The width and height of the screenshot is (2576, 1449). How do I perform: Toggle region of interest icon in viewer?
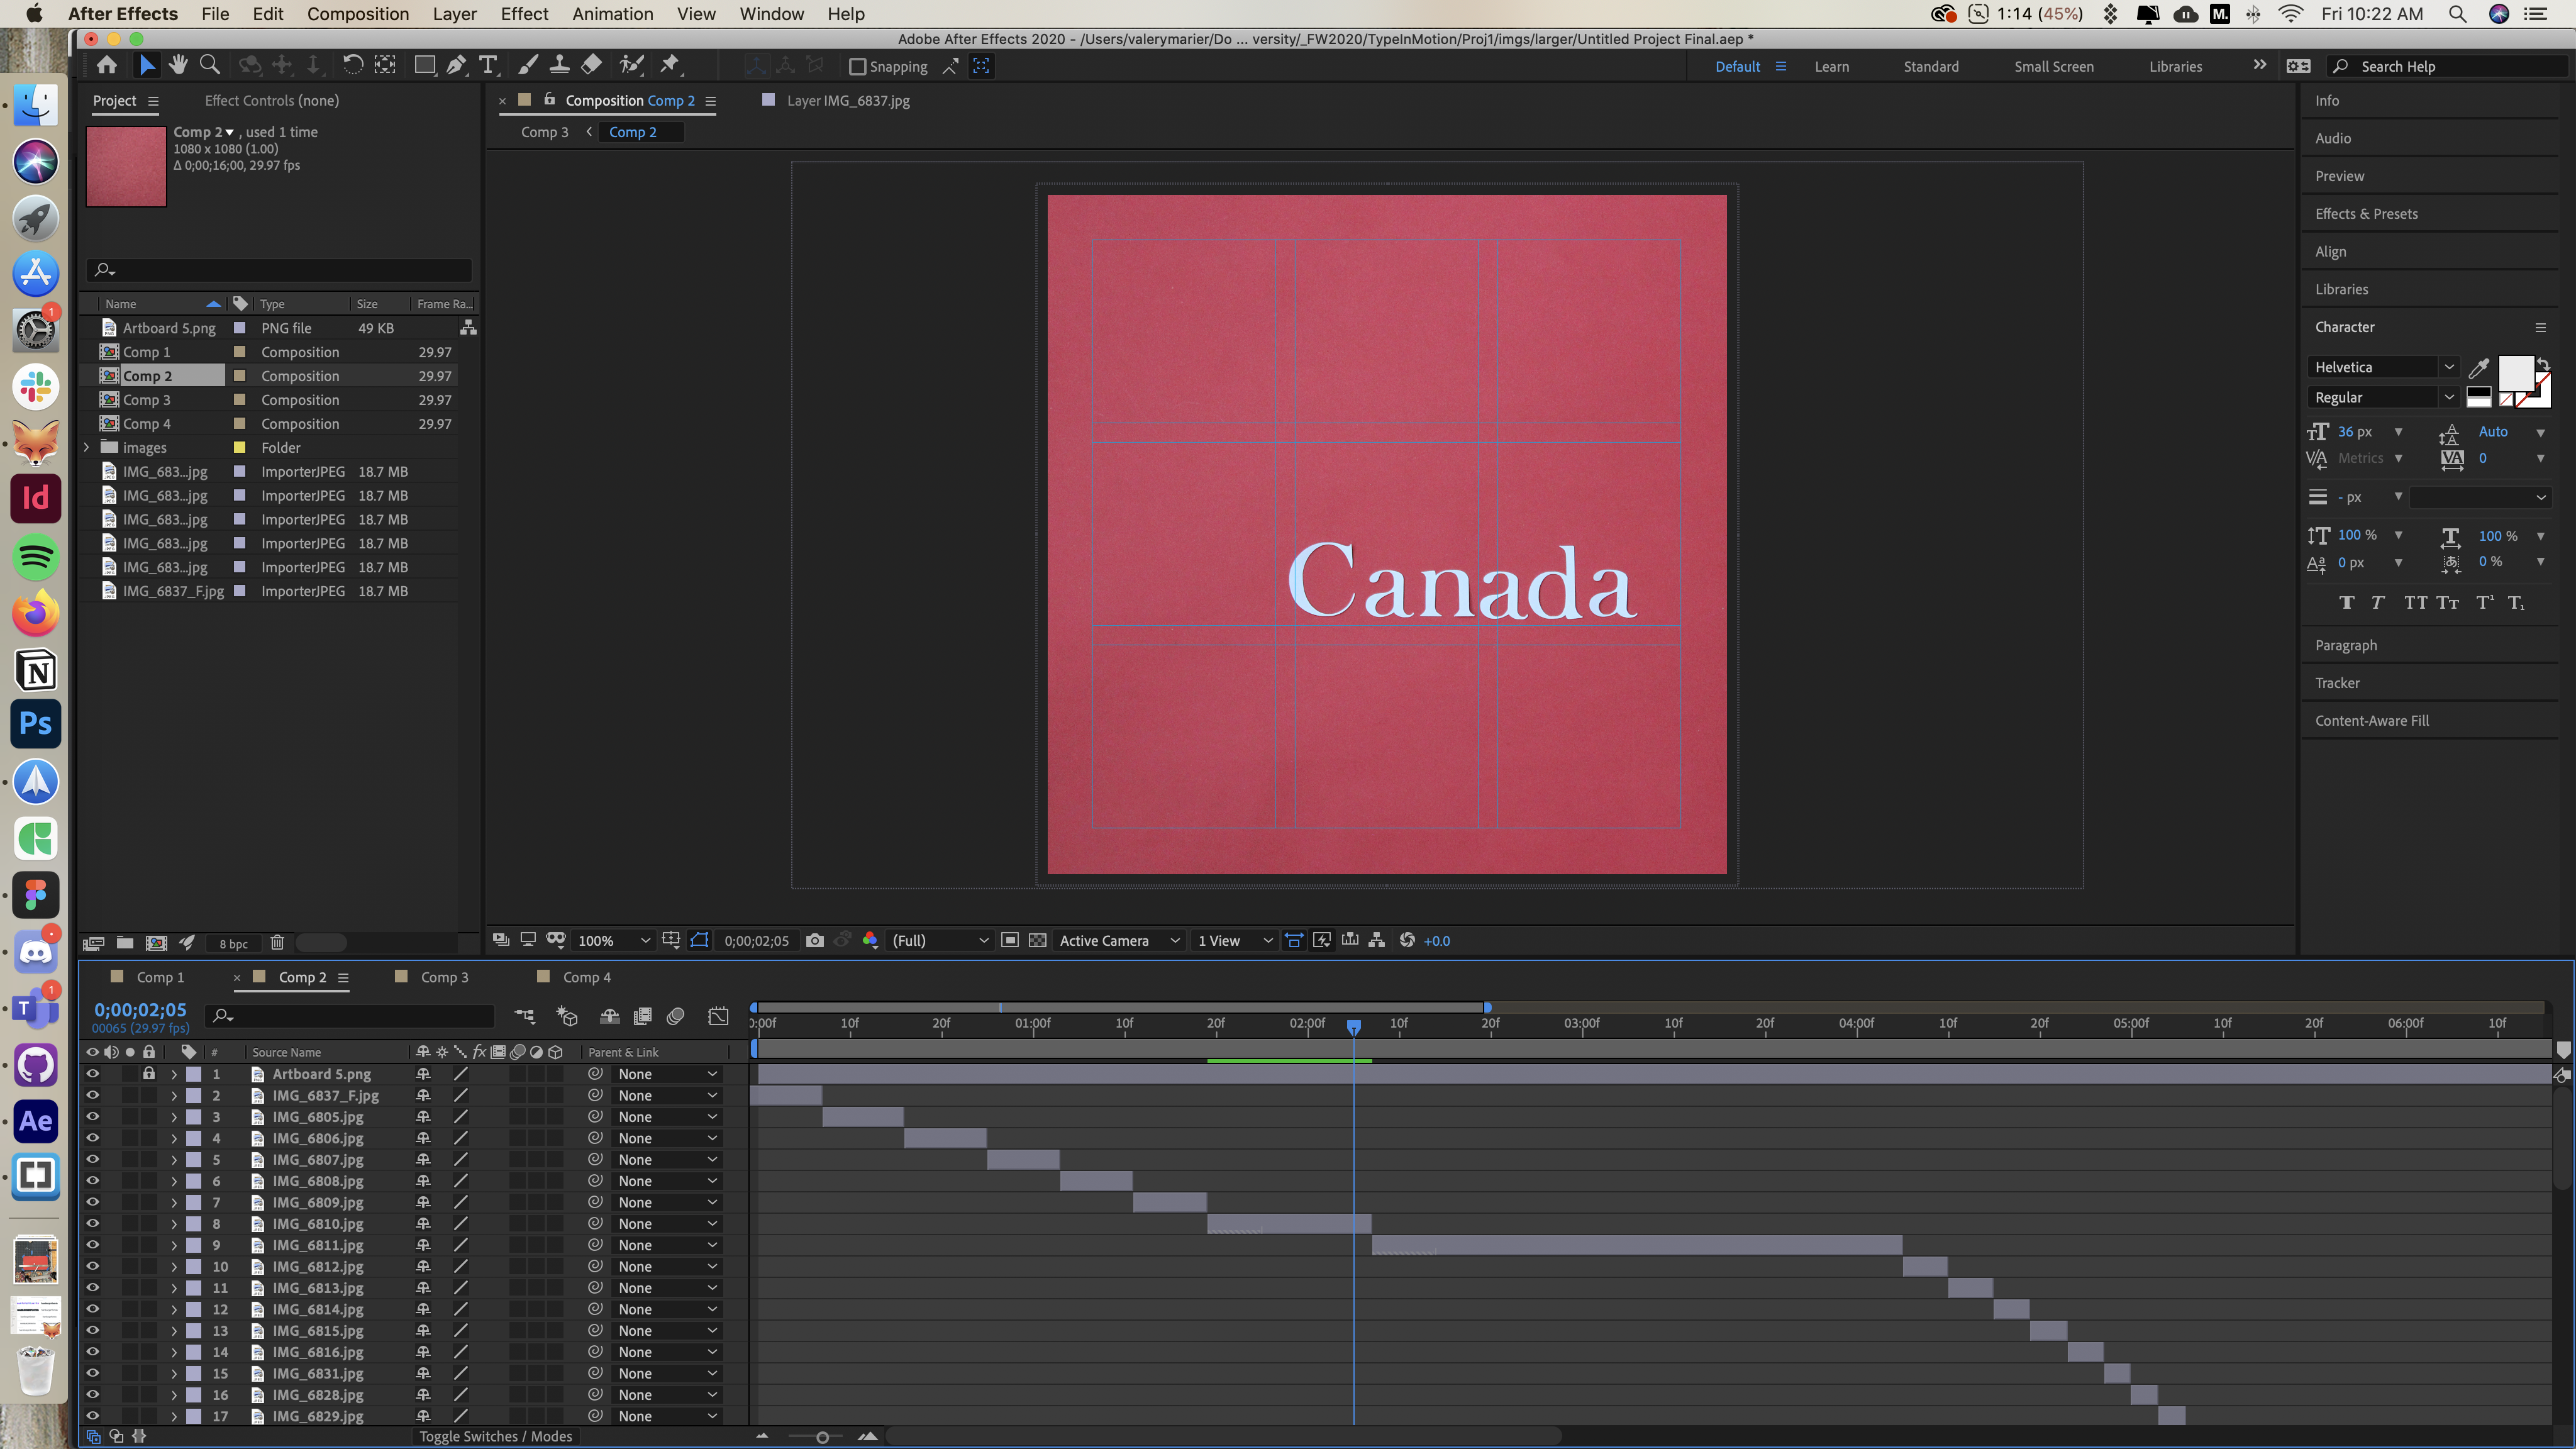tap(1010, 940)
